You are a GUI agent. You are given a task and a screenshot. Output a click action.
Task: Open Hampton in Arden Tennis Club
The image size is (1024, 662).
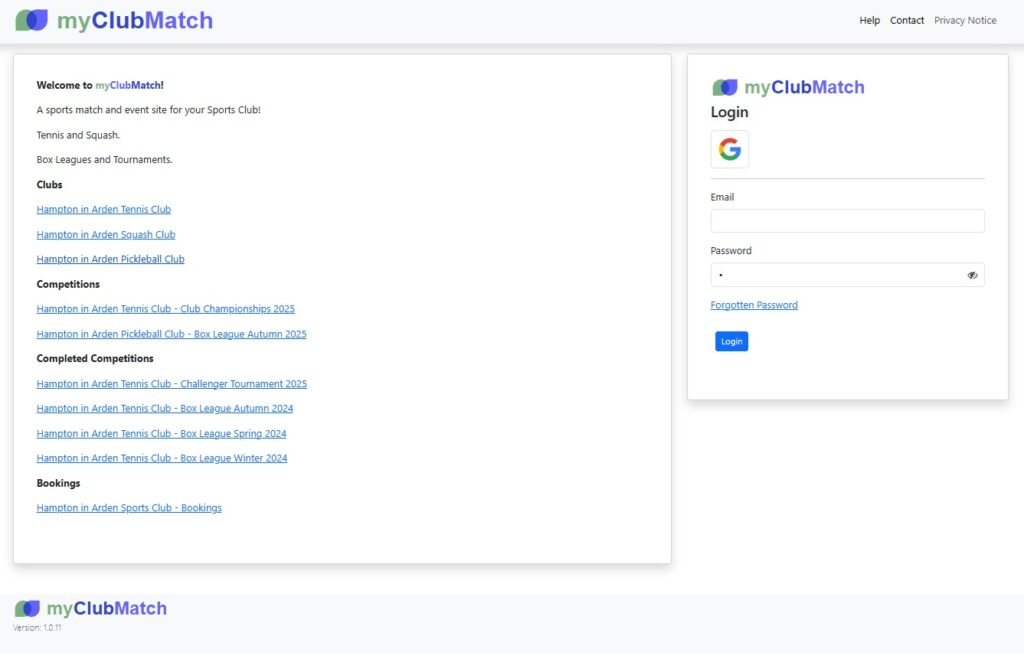pos(104,210)
